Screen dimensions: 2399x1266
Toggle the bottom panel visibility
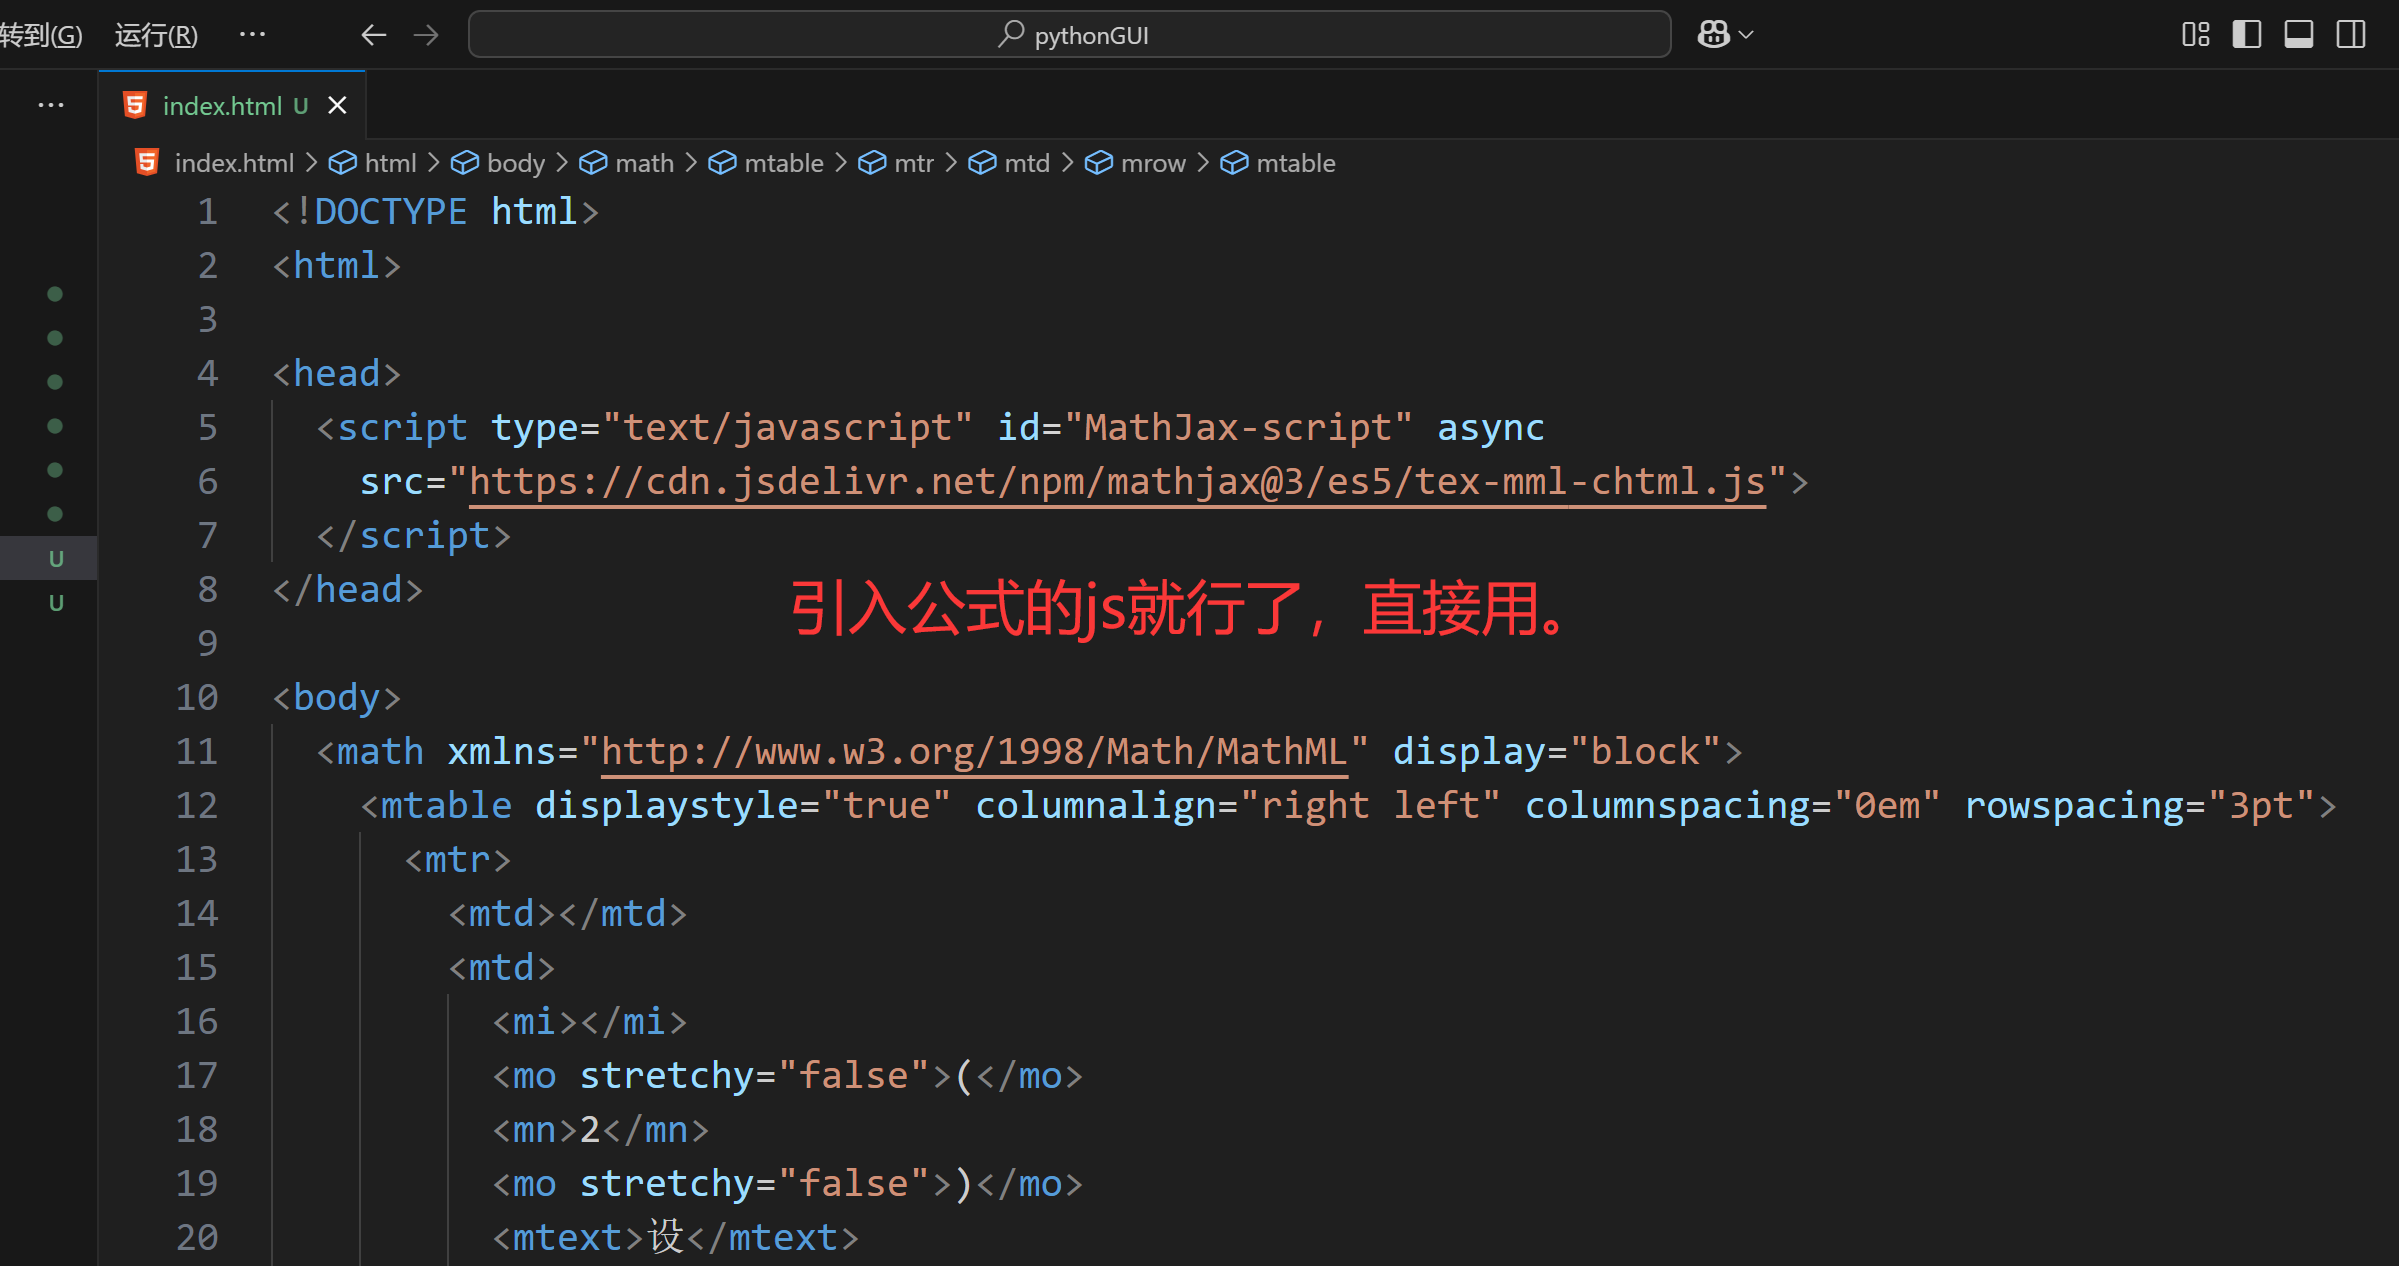2298,35
